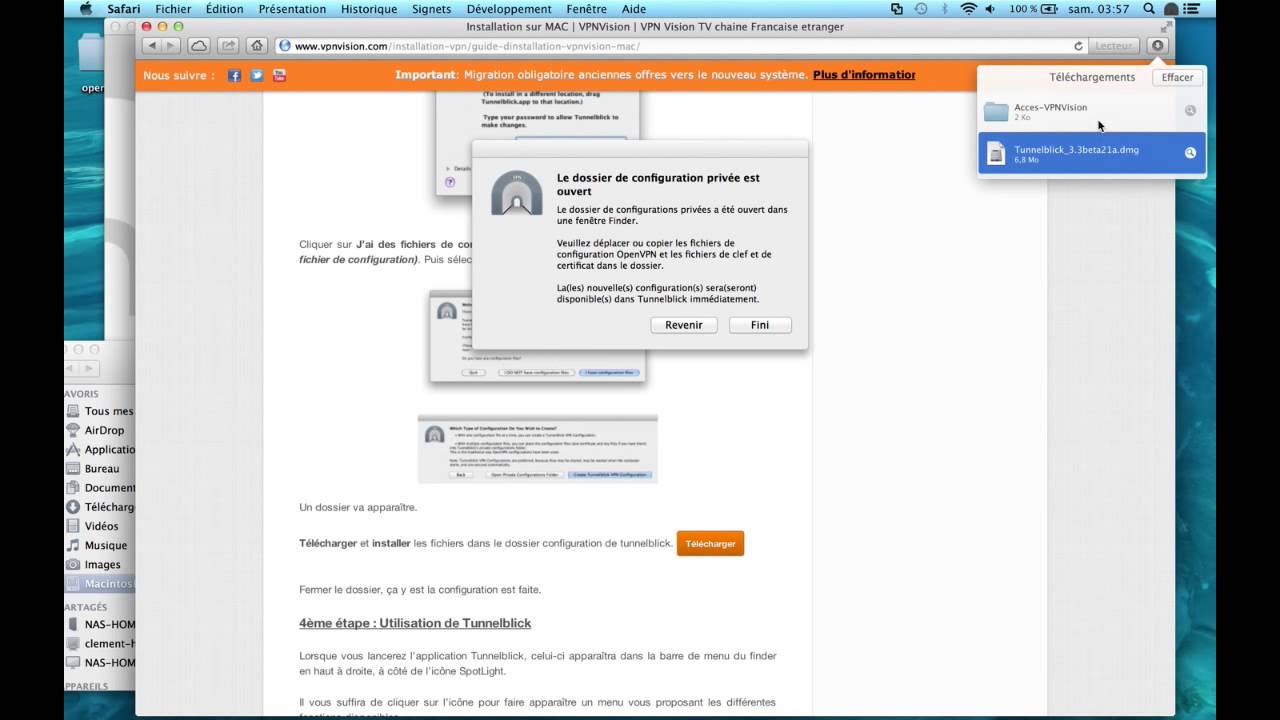Open the Facebook icon next to Nous suivre
Image resolution: width=1280 pixels, height=720 pixels.
(x=234, y=75)
